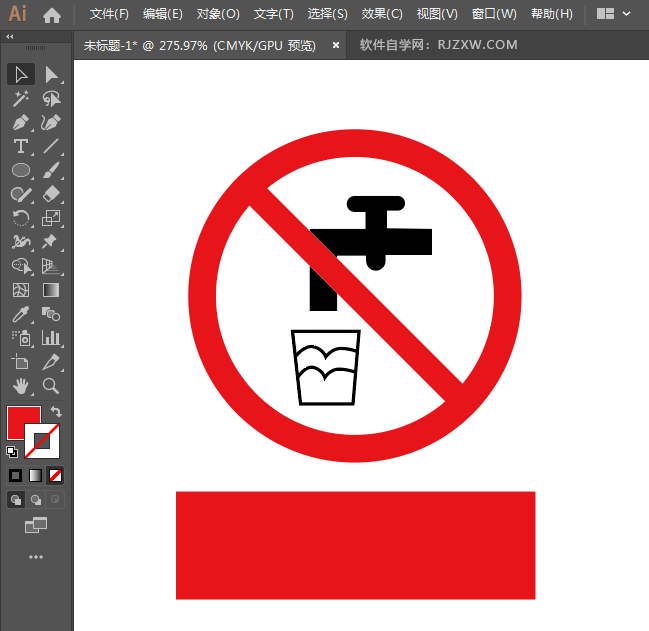
Task: Select the Type tool
Action: (x=20, y=146)
